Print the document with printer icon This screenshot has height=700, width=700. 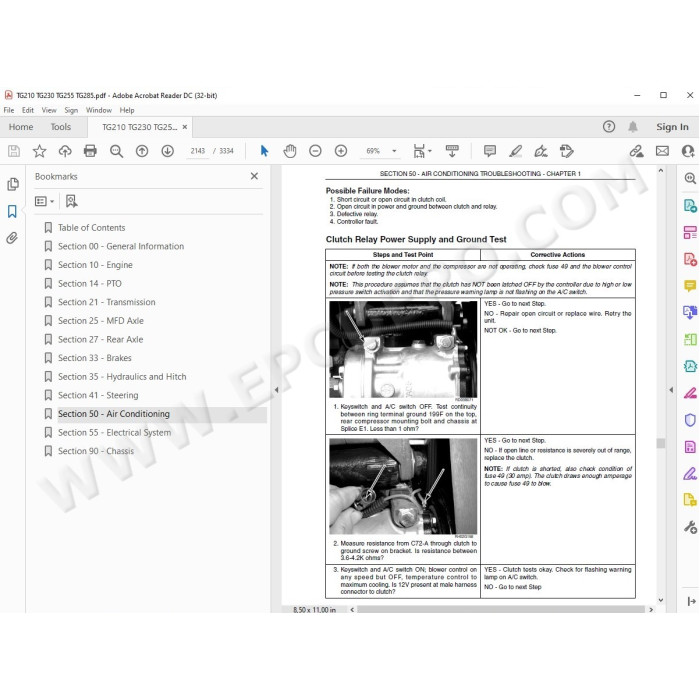click(90, 151)
